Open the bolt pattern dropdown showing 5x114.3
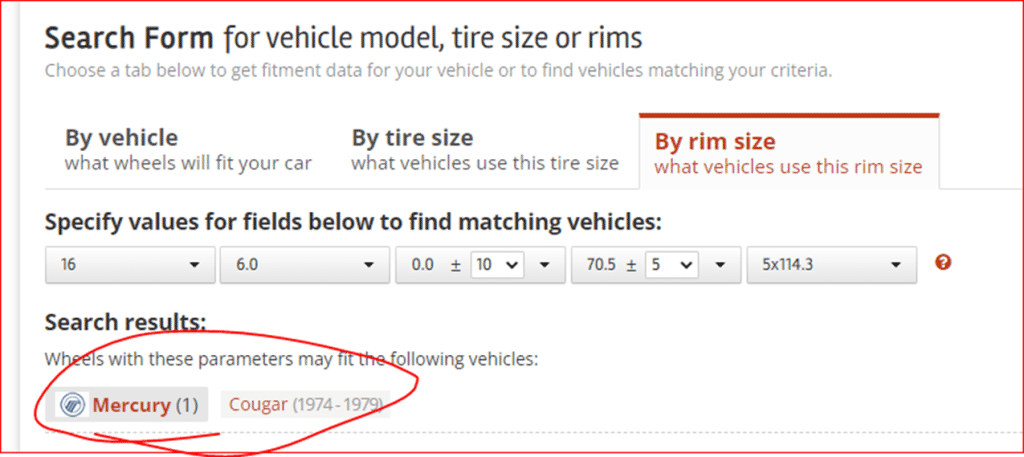 831,265
